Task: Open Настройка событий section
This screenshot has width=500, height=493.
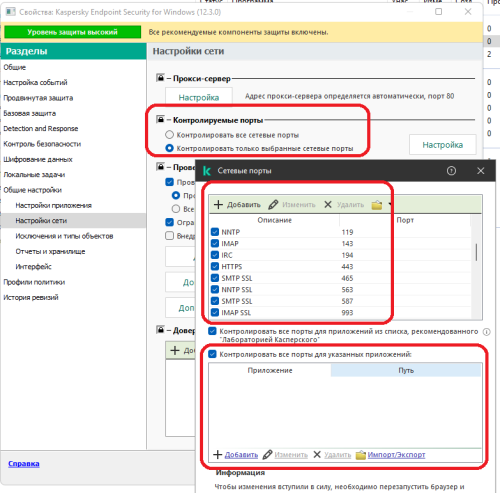Action: point(35,82)
